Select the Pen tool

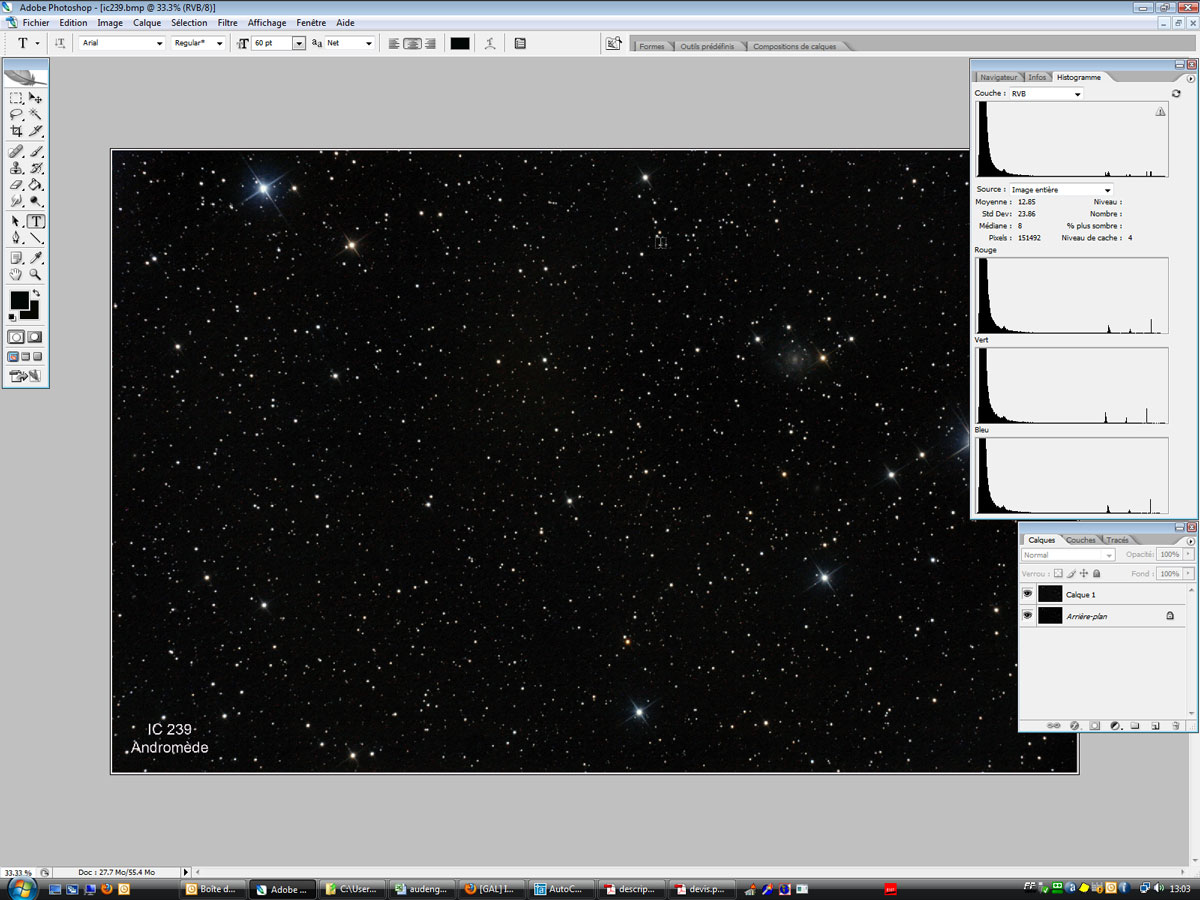click(16, 238)
